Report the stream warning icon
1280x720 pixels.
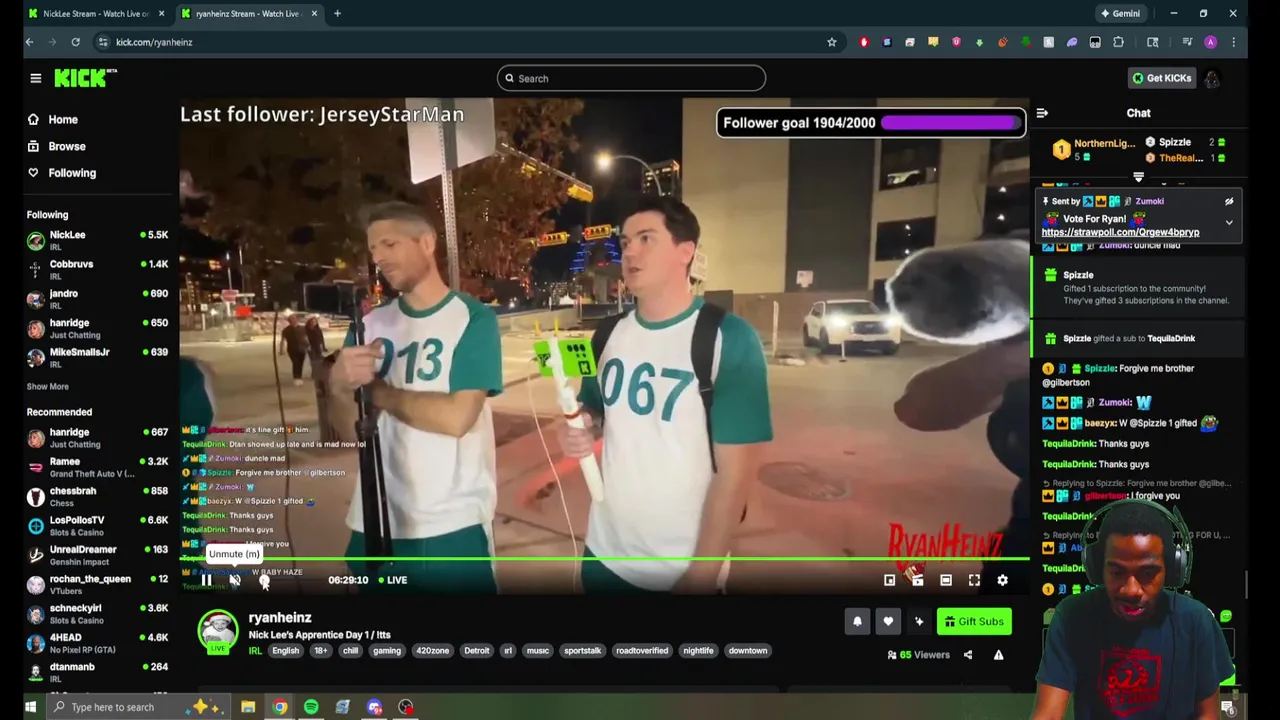pyautogui.click(x=998, y=655)
